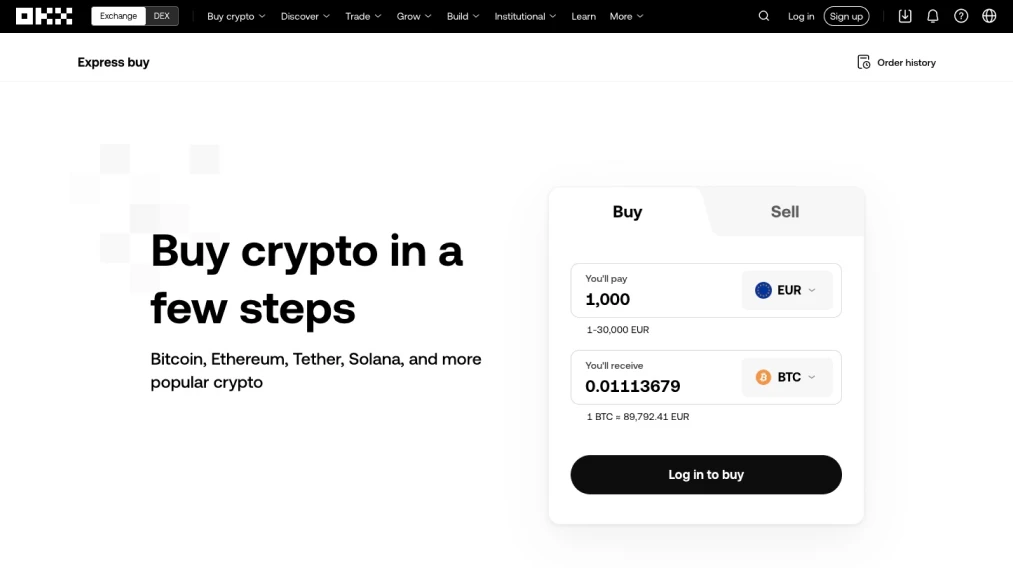Open the search magnifier icon
Image resolution: width=1013 pixels, height=568 pixels.
[x=764, y=16]
